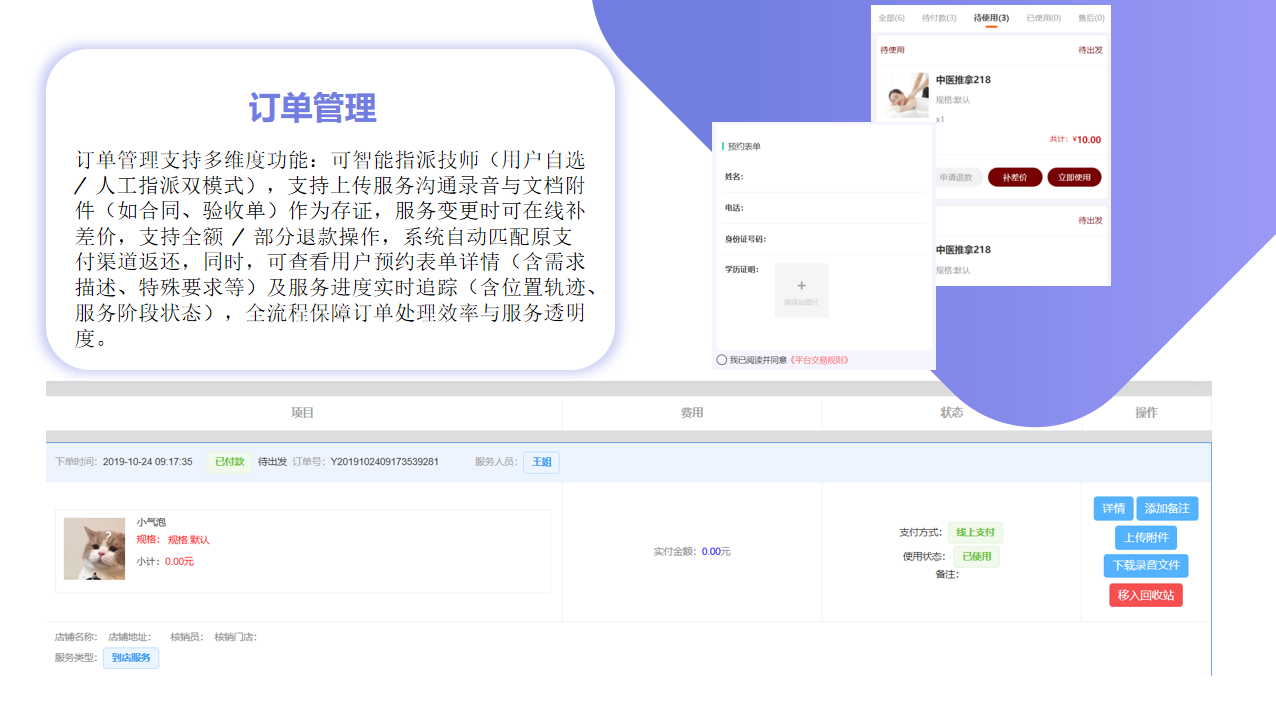
Task: Open the 平台交易规则 link
Action: 819,360
